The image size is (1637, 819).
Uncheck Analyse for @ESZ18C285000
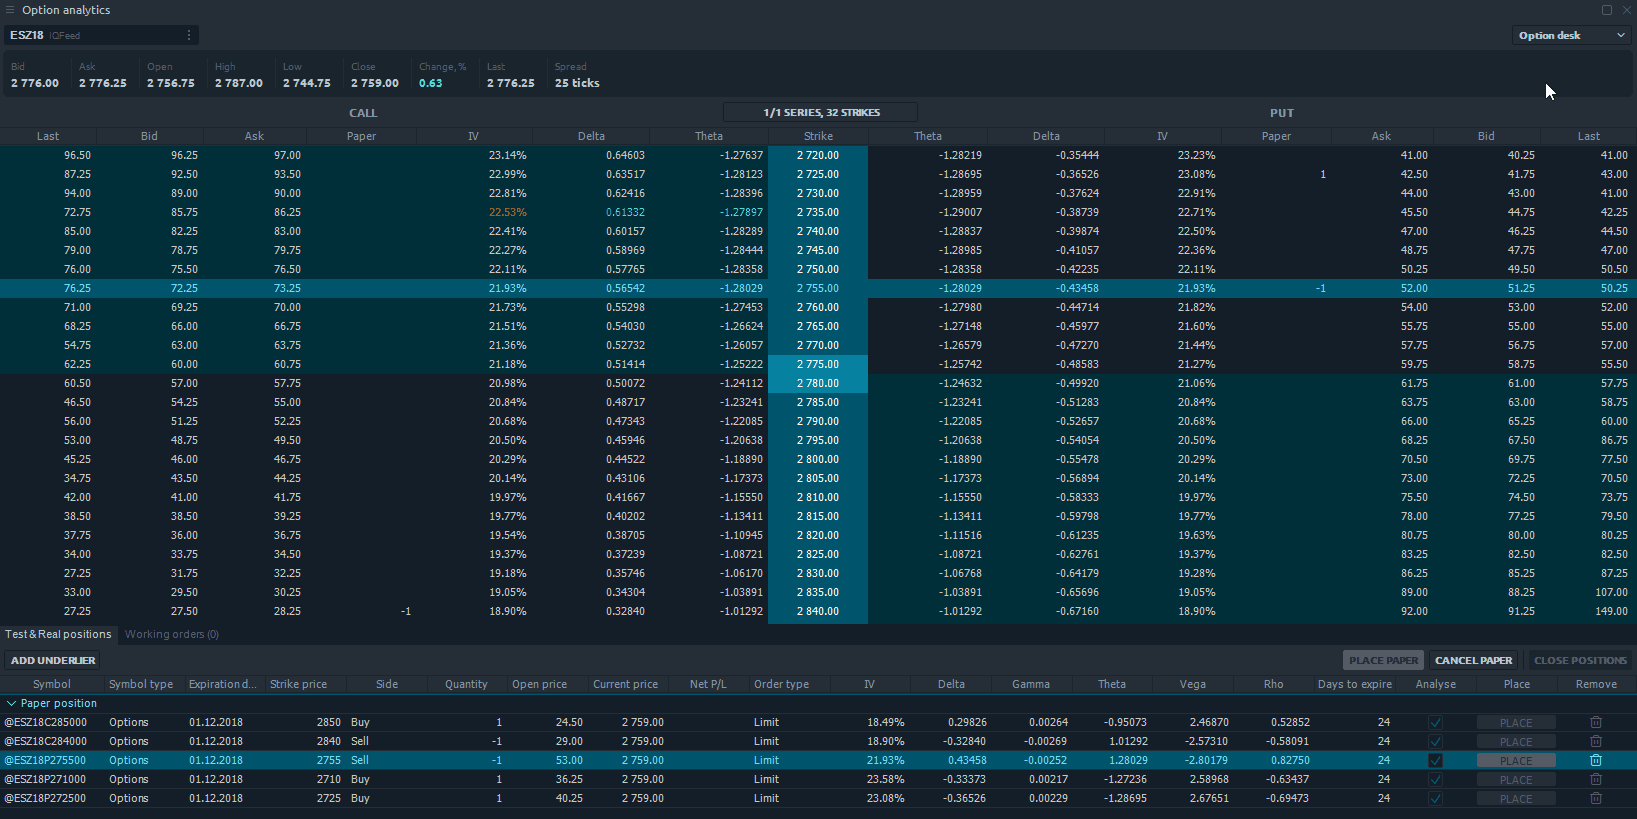[x=1435, y=722]
